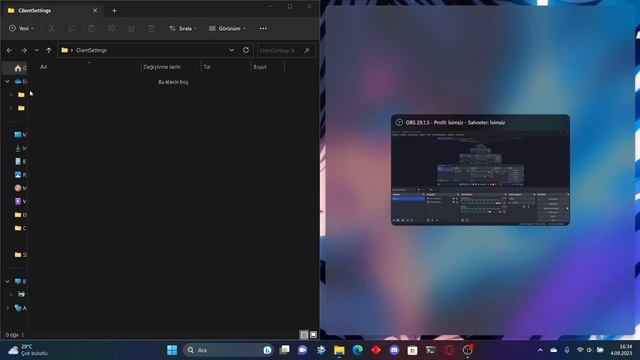
Task: Show hidden system tray icons
Action: tap(540, 350)
